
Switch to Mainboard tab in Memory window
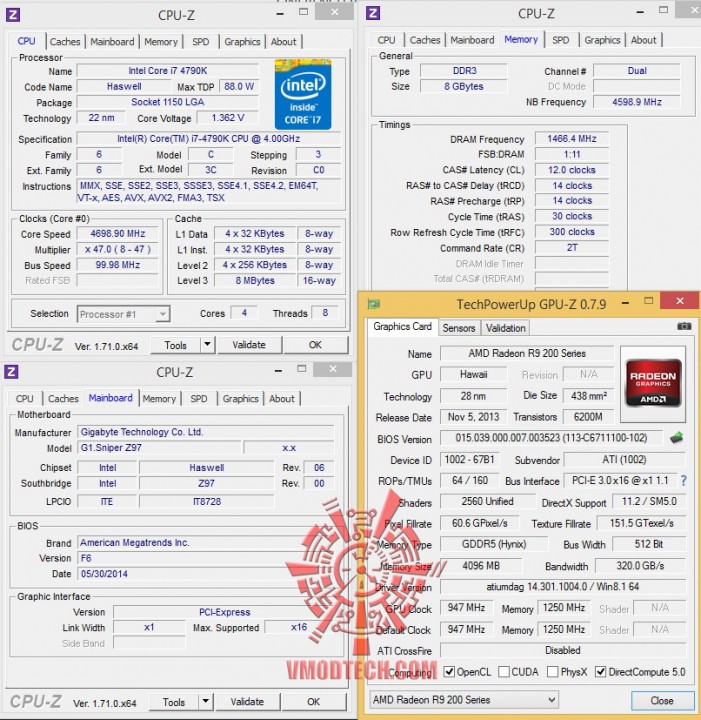[x=472, y=40]
